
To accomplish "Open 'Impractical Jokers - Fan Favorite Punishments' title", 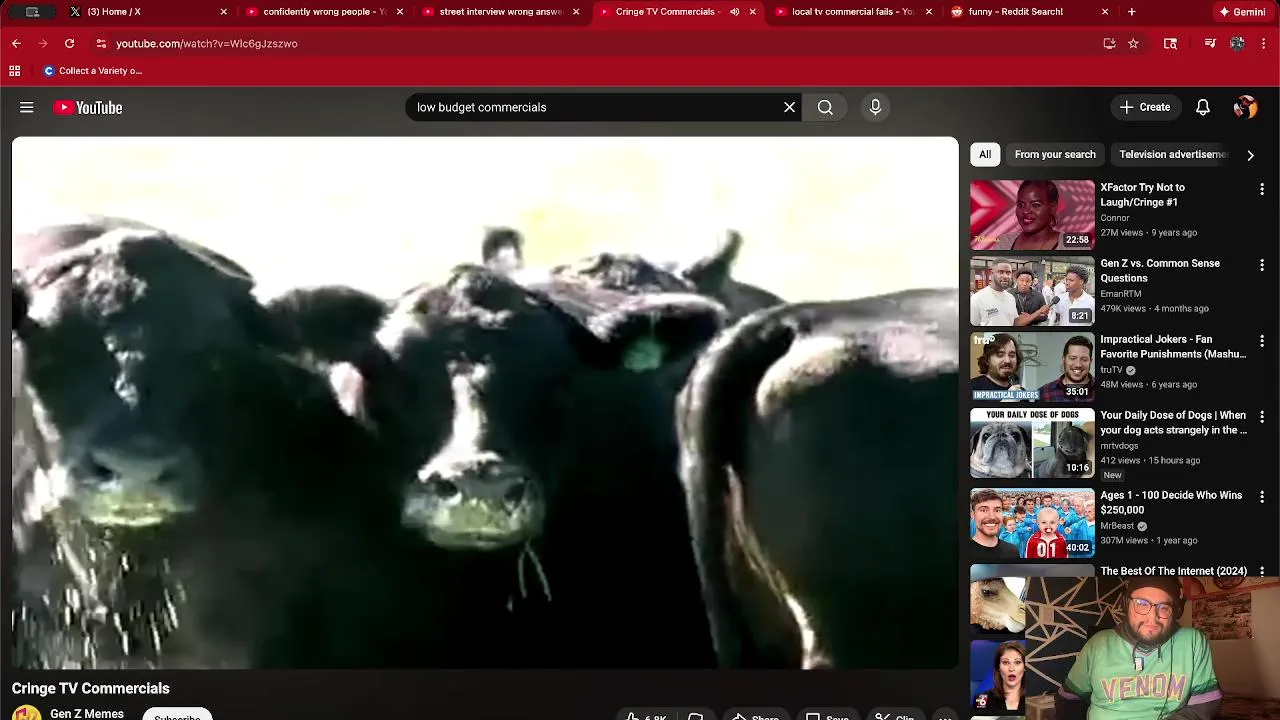I will (1173, 346).
